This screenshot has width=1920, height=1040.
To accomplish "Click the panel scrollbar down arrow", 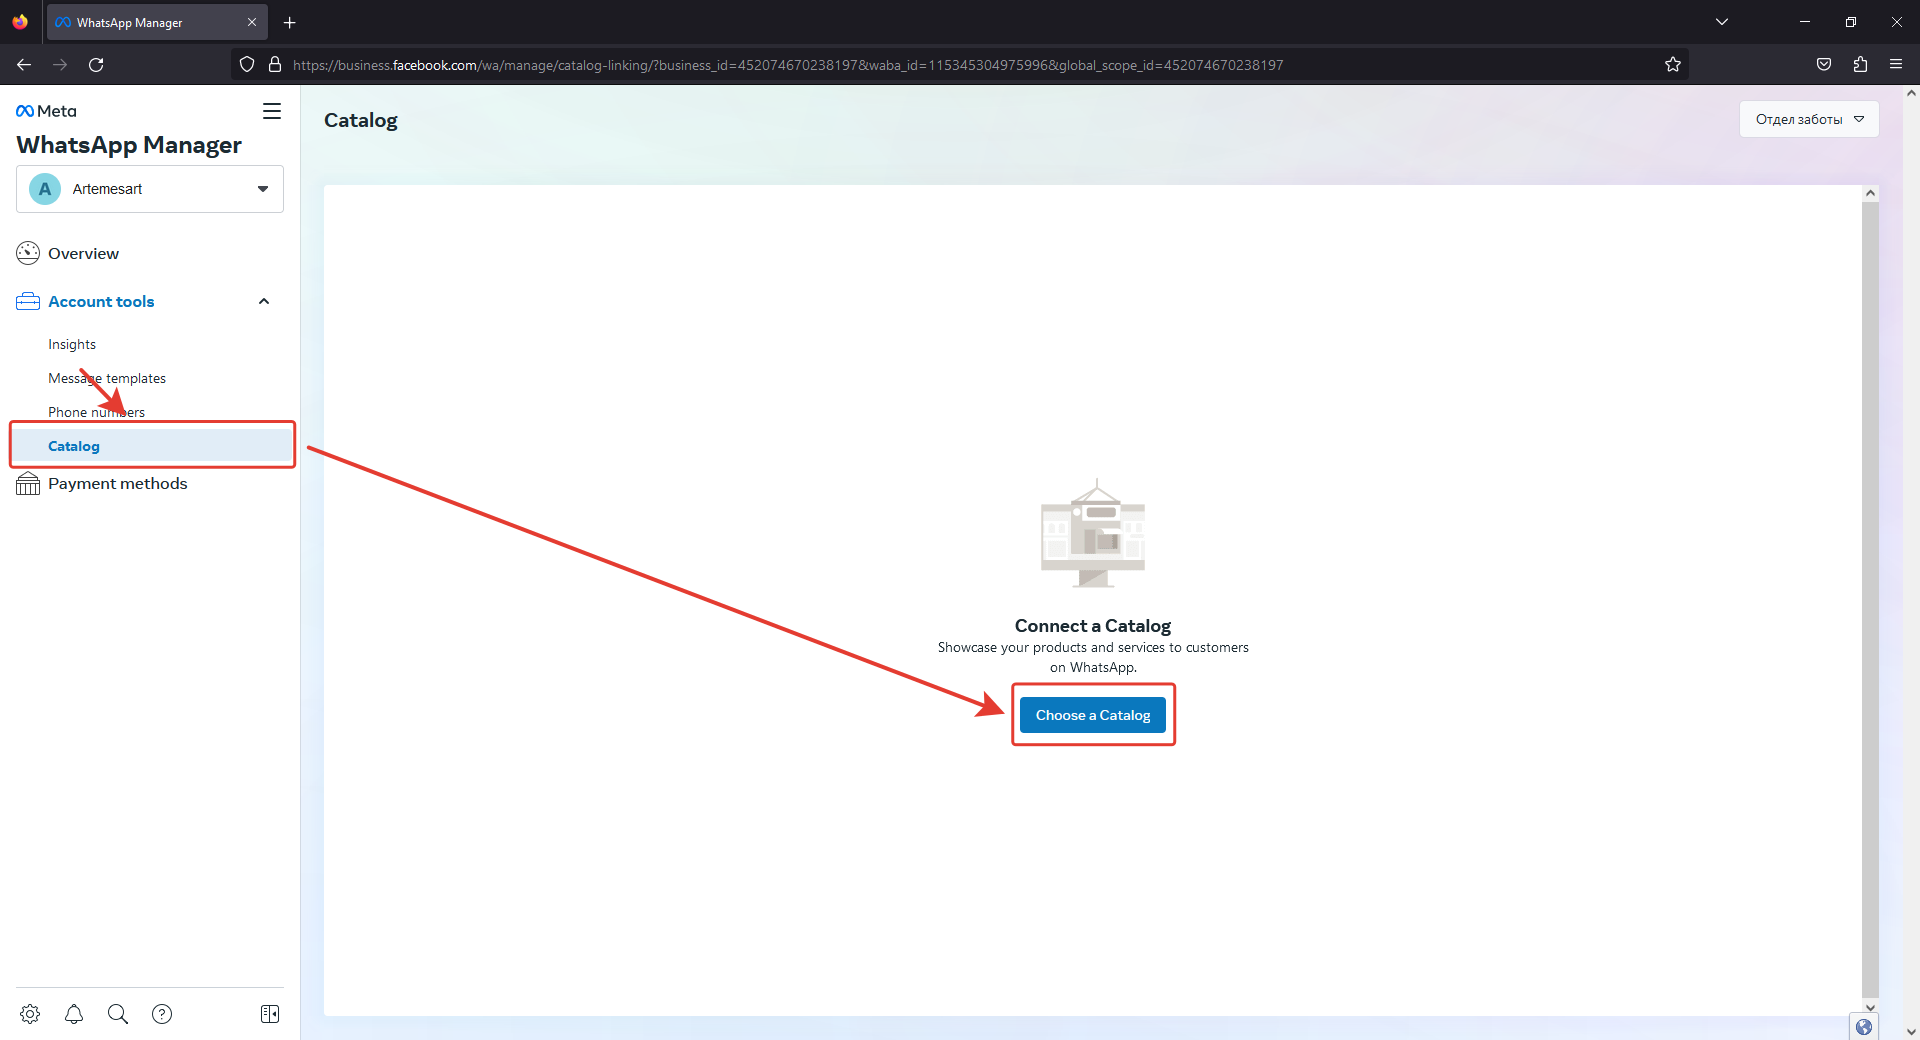I will pyautogui.click(x=1870, y=1007).
